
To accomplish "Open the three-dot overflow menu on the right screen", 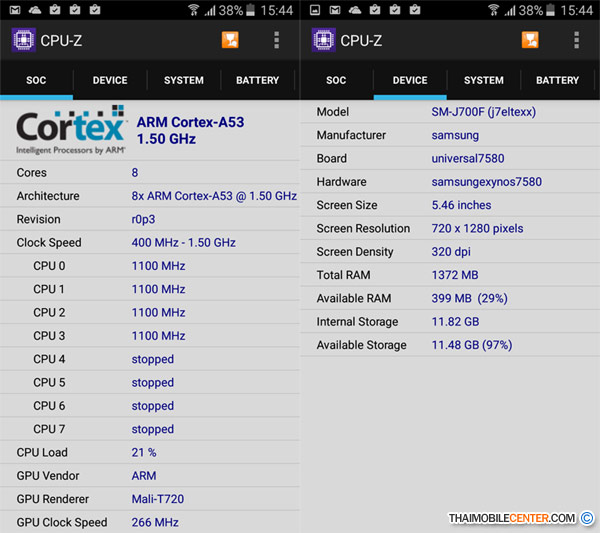I will tap(577, 41).
